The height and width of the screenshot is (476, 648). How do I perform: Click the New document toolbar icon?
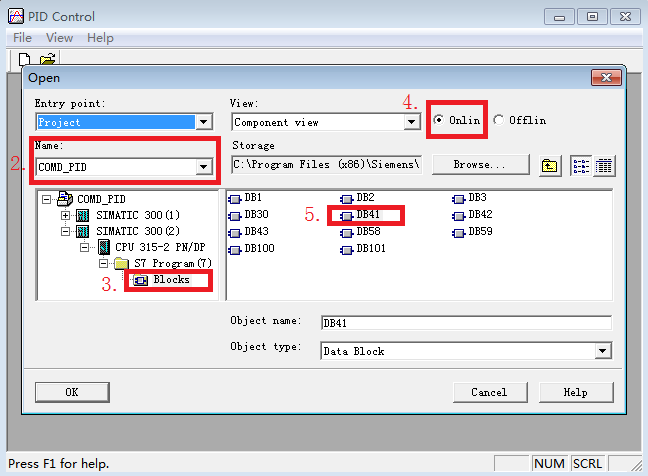tap(24, 59)
